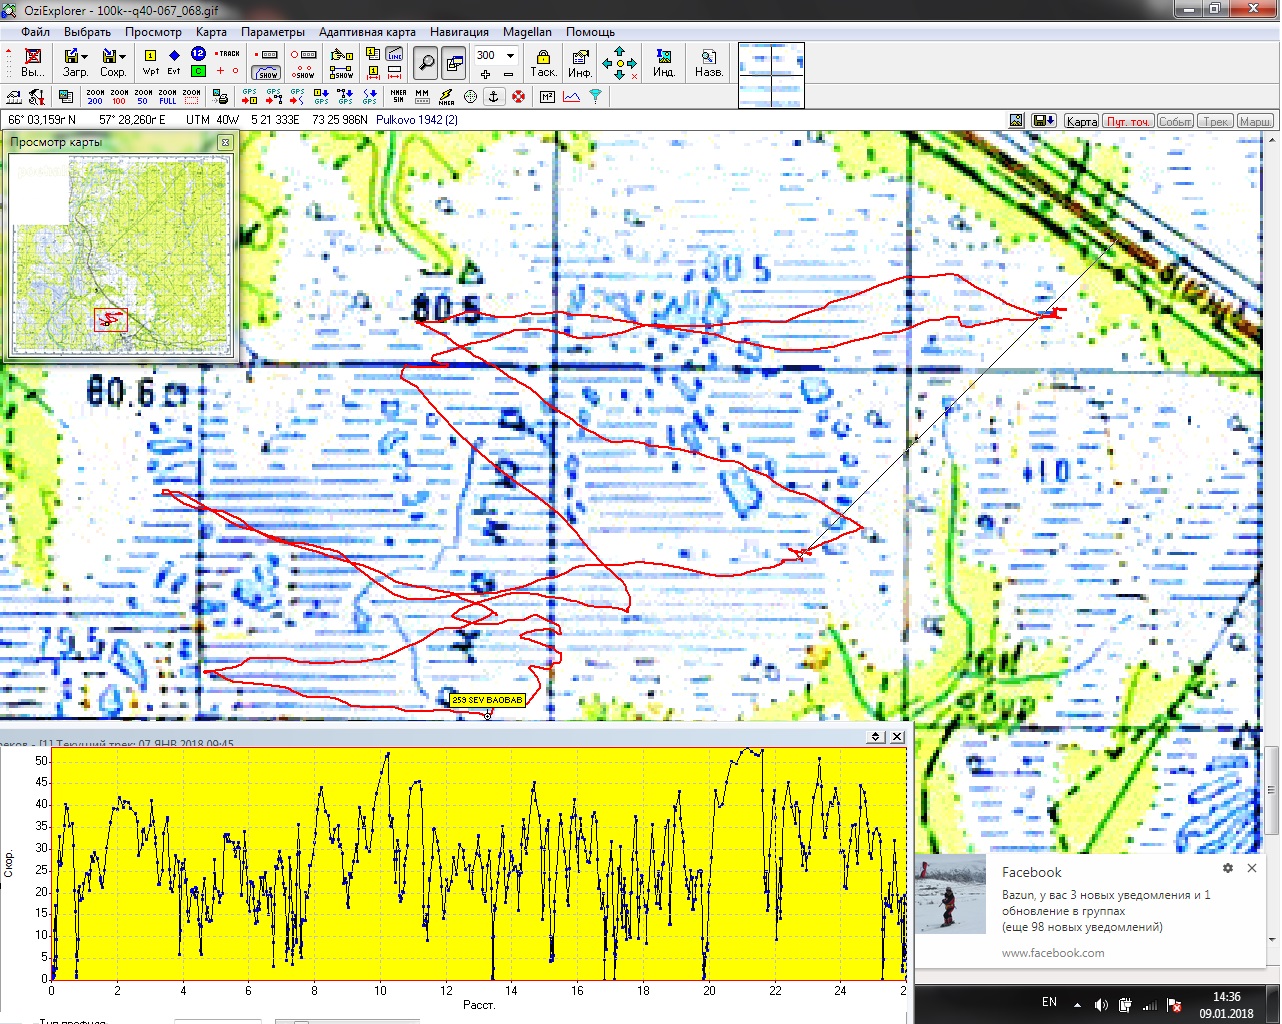Open the anchor alarm tool
Screen dimensions: 1282x1024
pos(493,97)
